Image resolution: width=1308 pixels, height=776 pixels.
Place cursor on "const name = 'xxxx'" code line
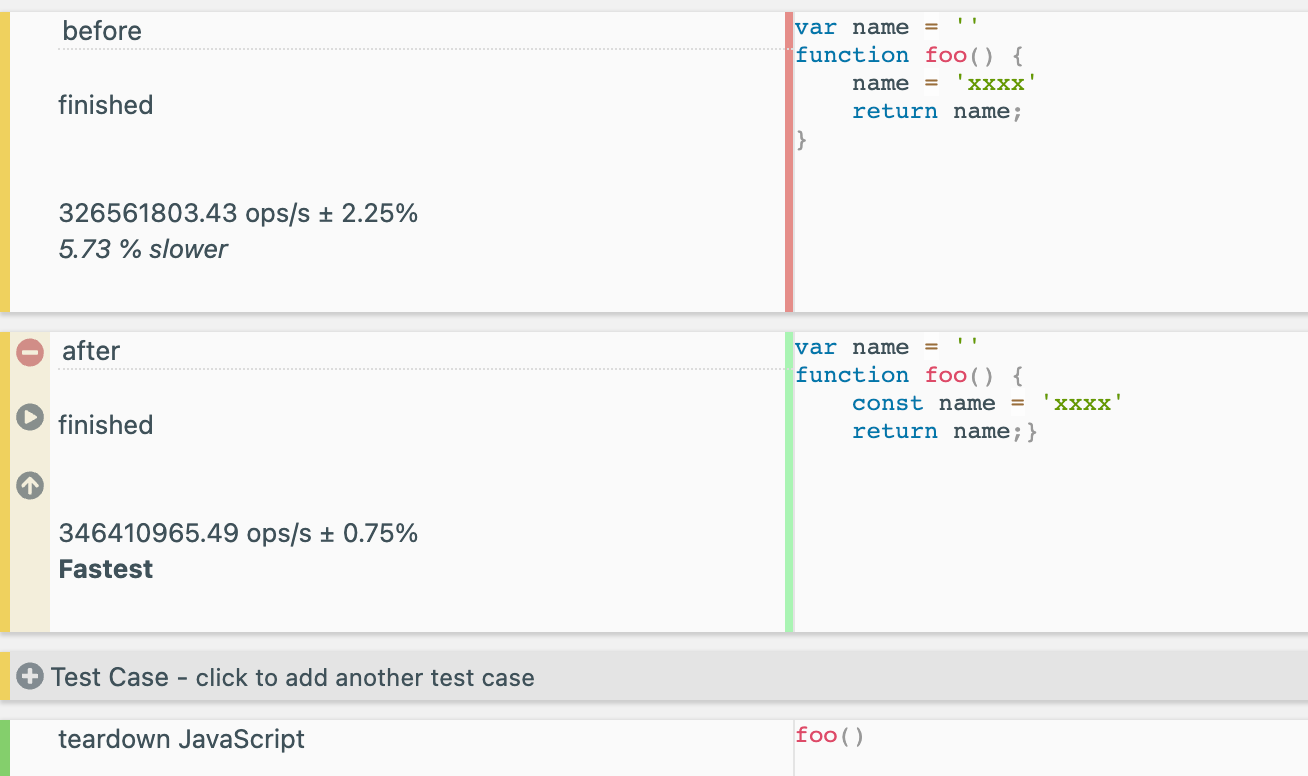[x=987, y=403]
